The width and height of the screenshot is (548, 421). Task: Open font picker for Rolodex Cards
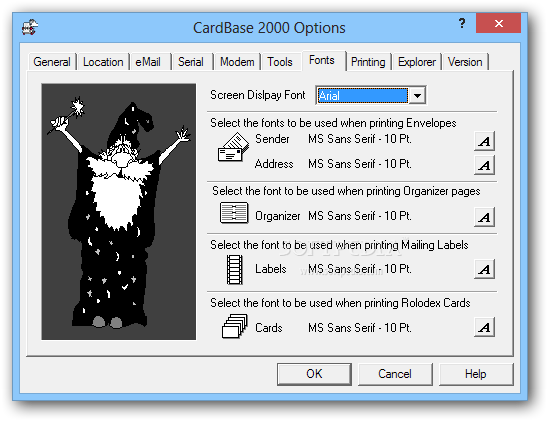(484, 327)
